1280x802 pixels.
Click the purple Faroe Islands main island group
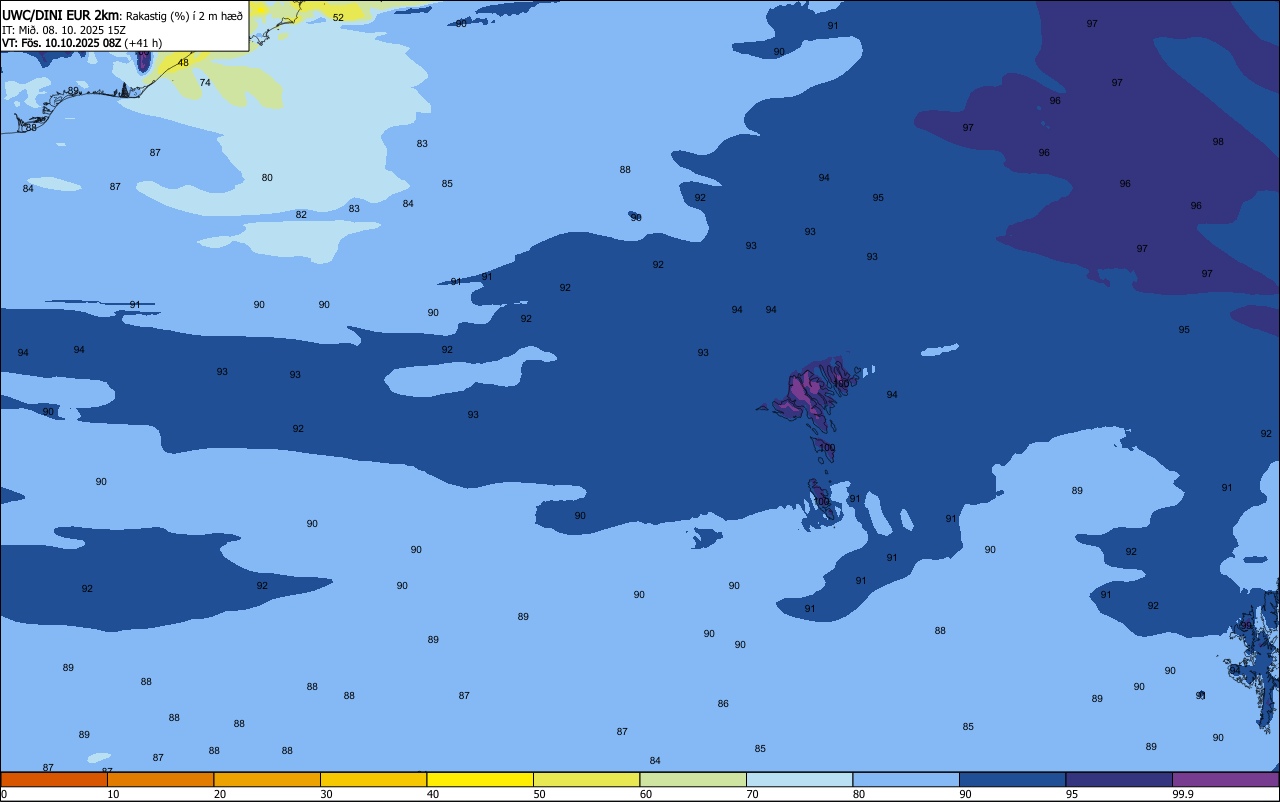point(812,392)
